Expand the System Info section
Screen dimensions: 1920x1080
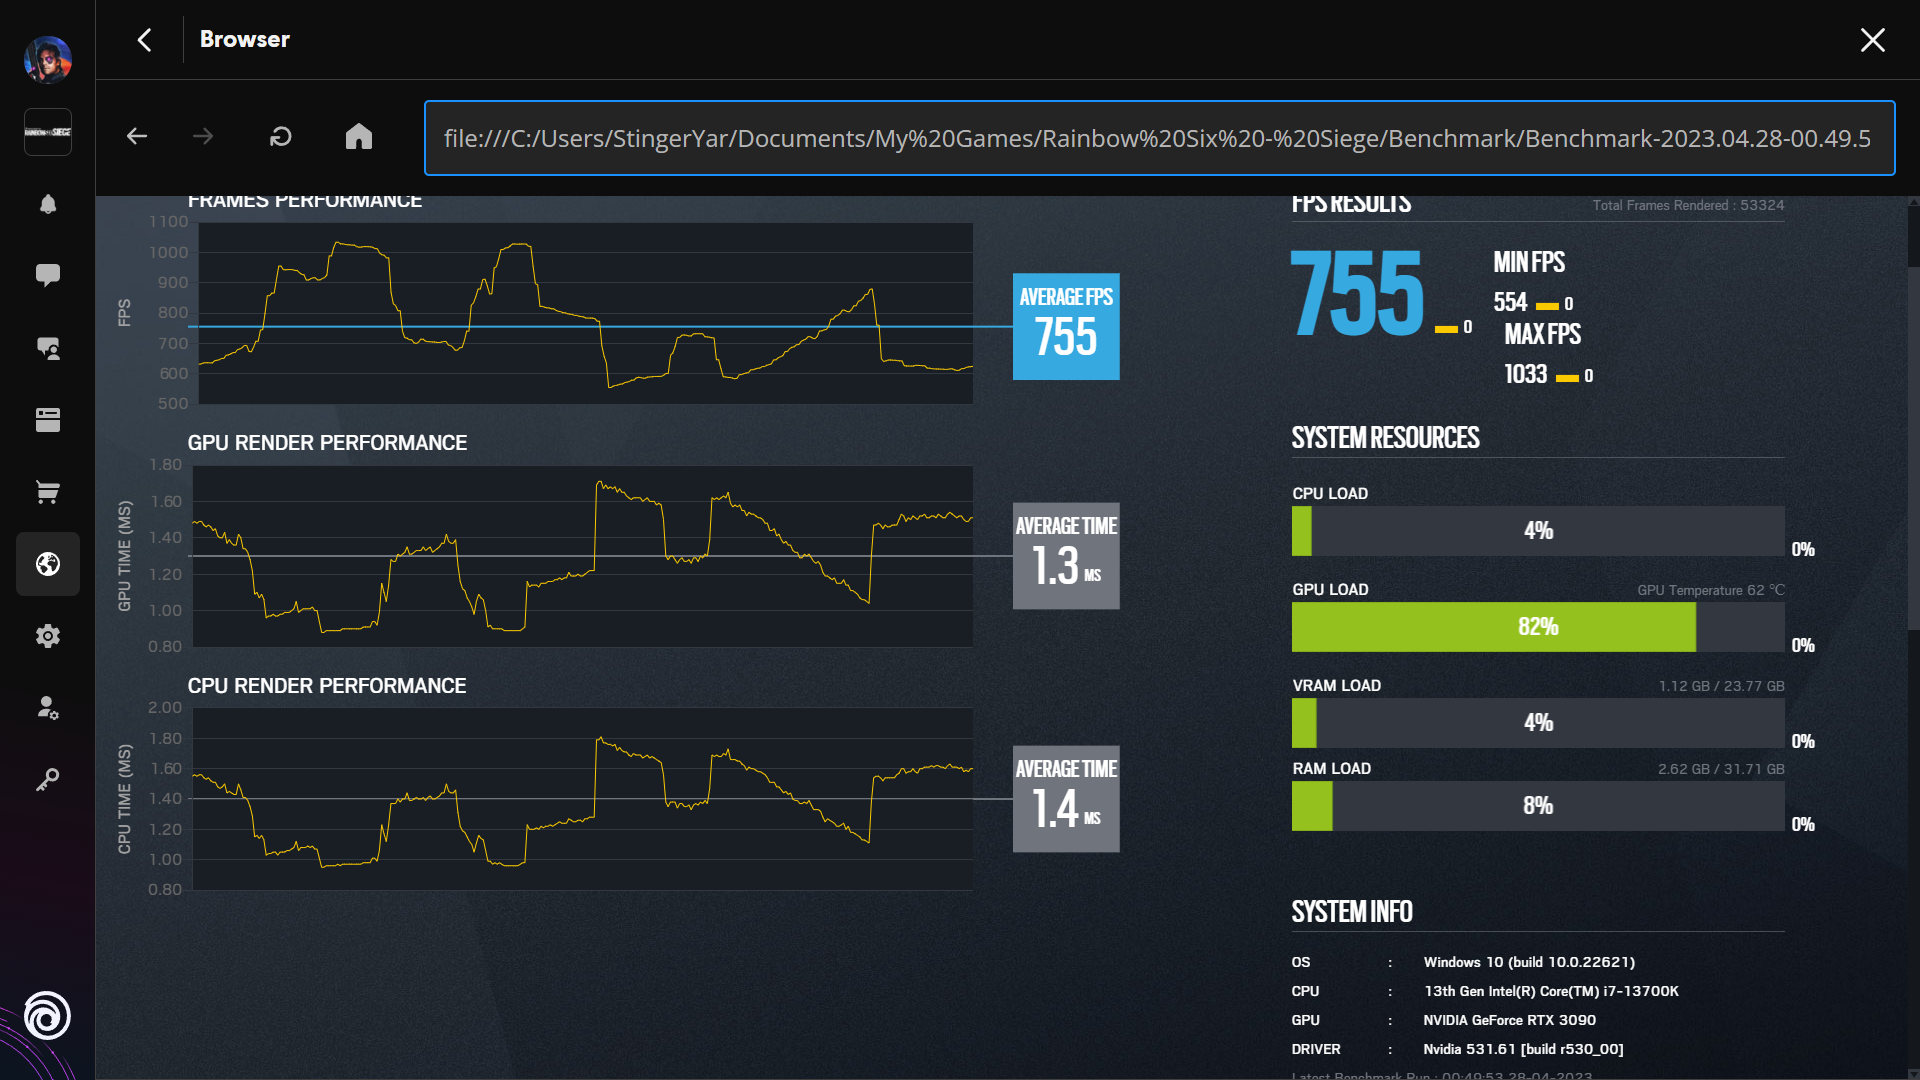(x=1352, y=911)
